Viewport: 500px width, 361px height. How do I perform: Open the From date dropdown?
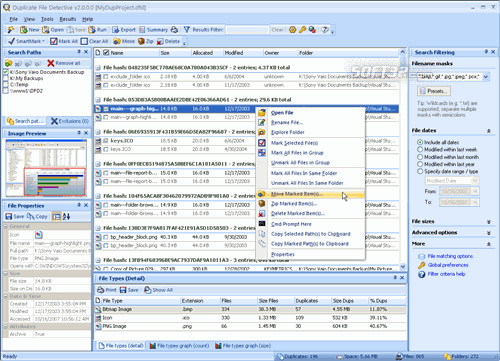pyautogui.click(x=475, y=191)
